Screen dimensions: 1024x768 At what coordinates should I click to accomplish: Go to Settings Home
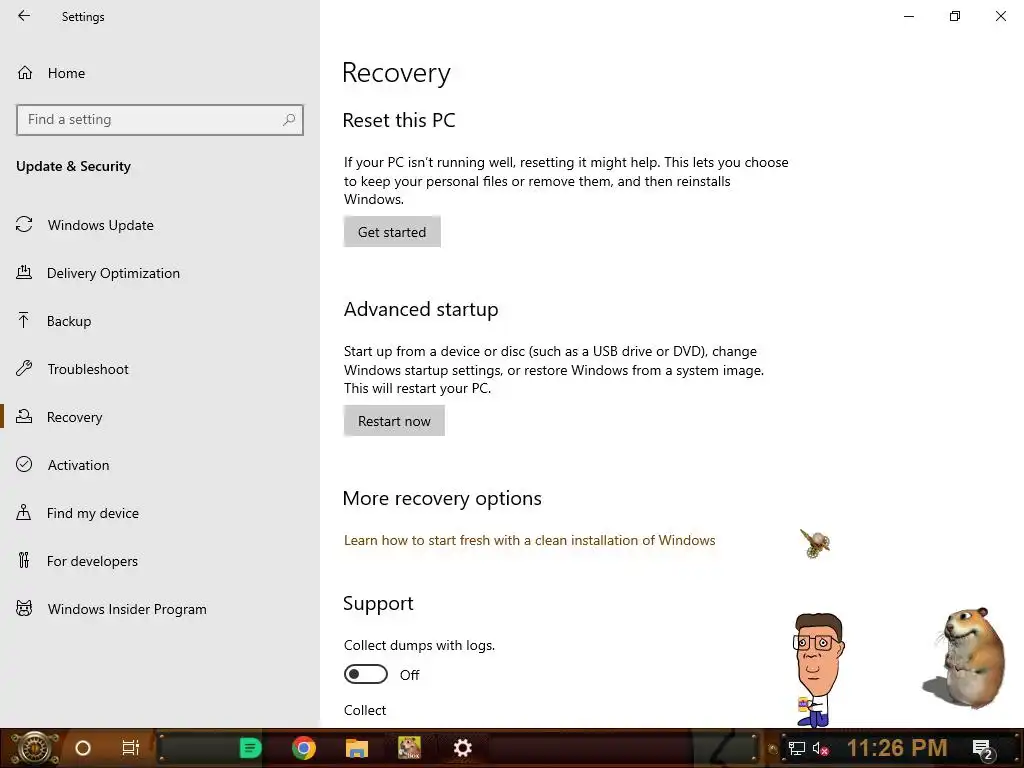pos(66,73)
